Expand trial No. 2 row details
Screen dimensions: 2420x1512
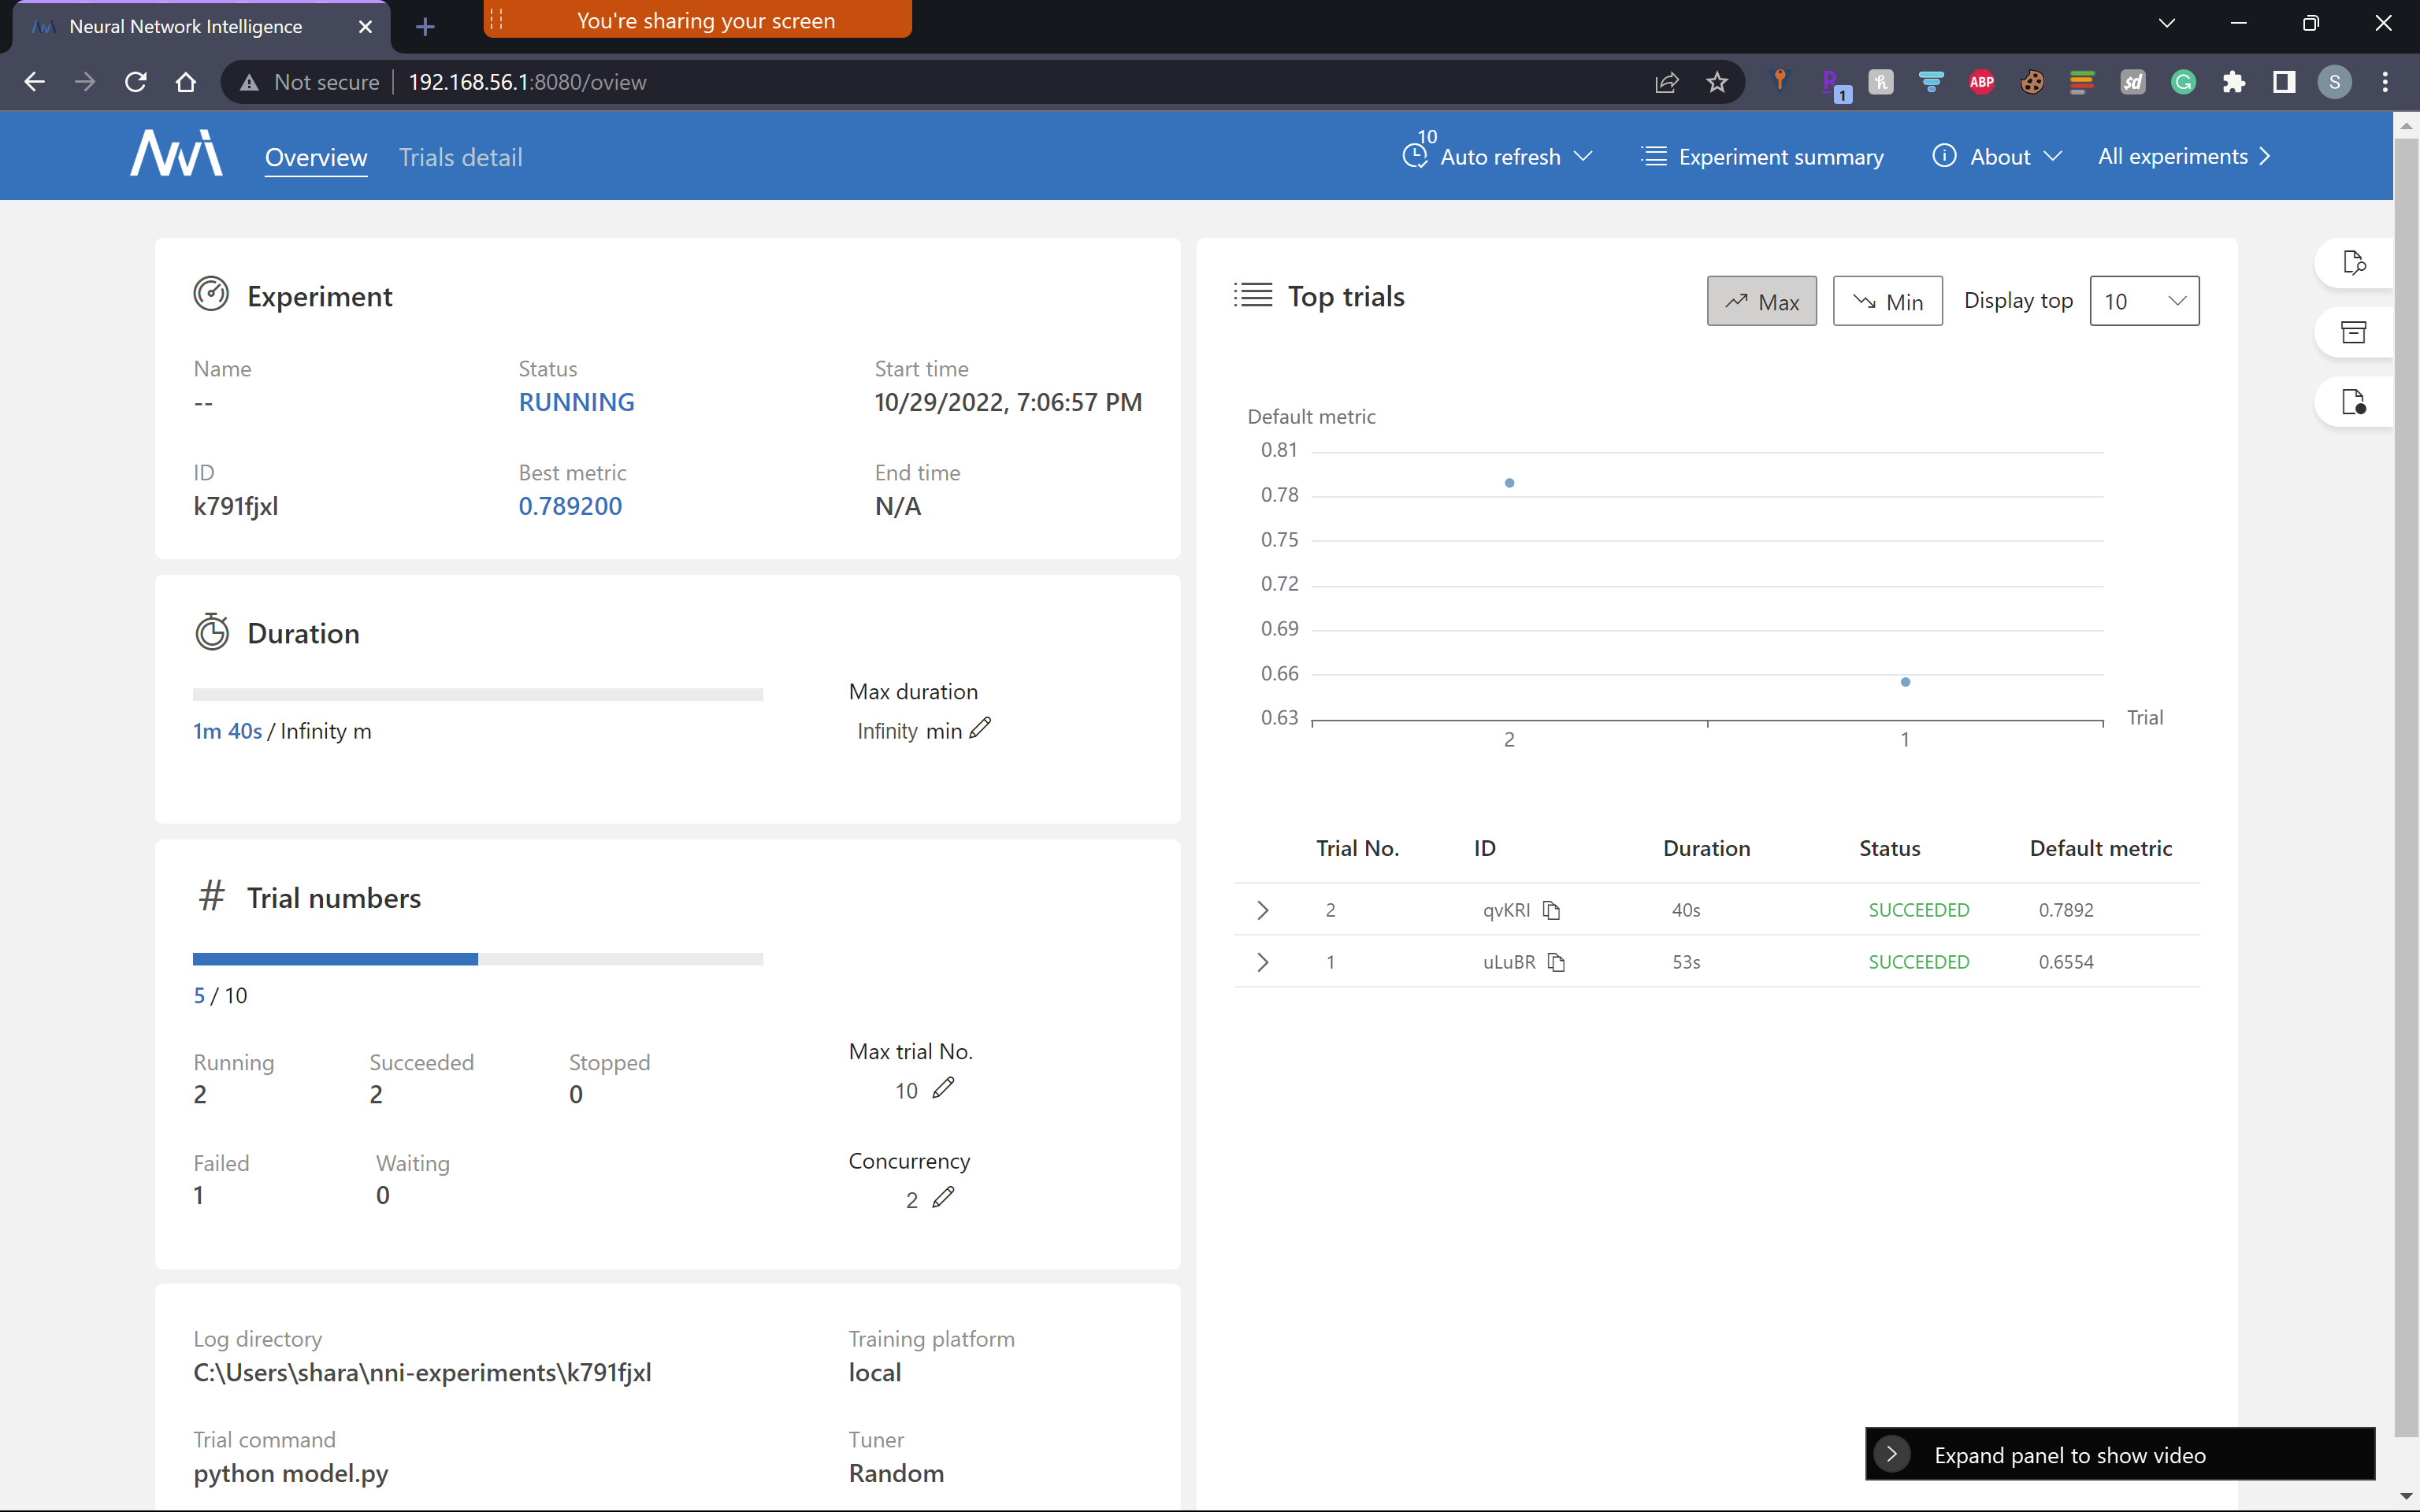[1262, 910]
